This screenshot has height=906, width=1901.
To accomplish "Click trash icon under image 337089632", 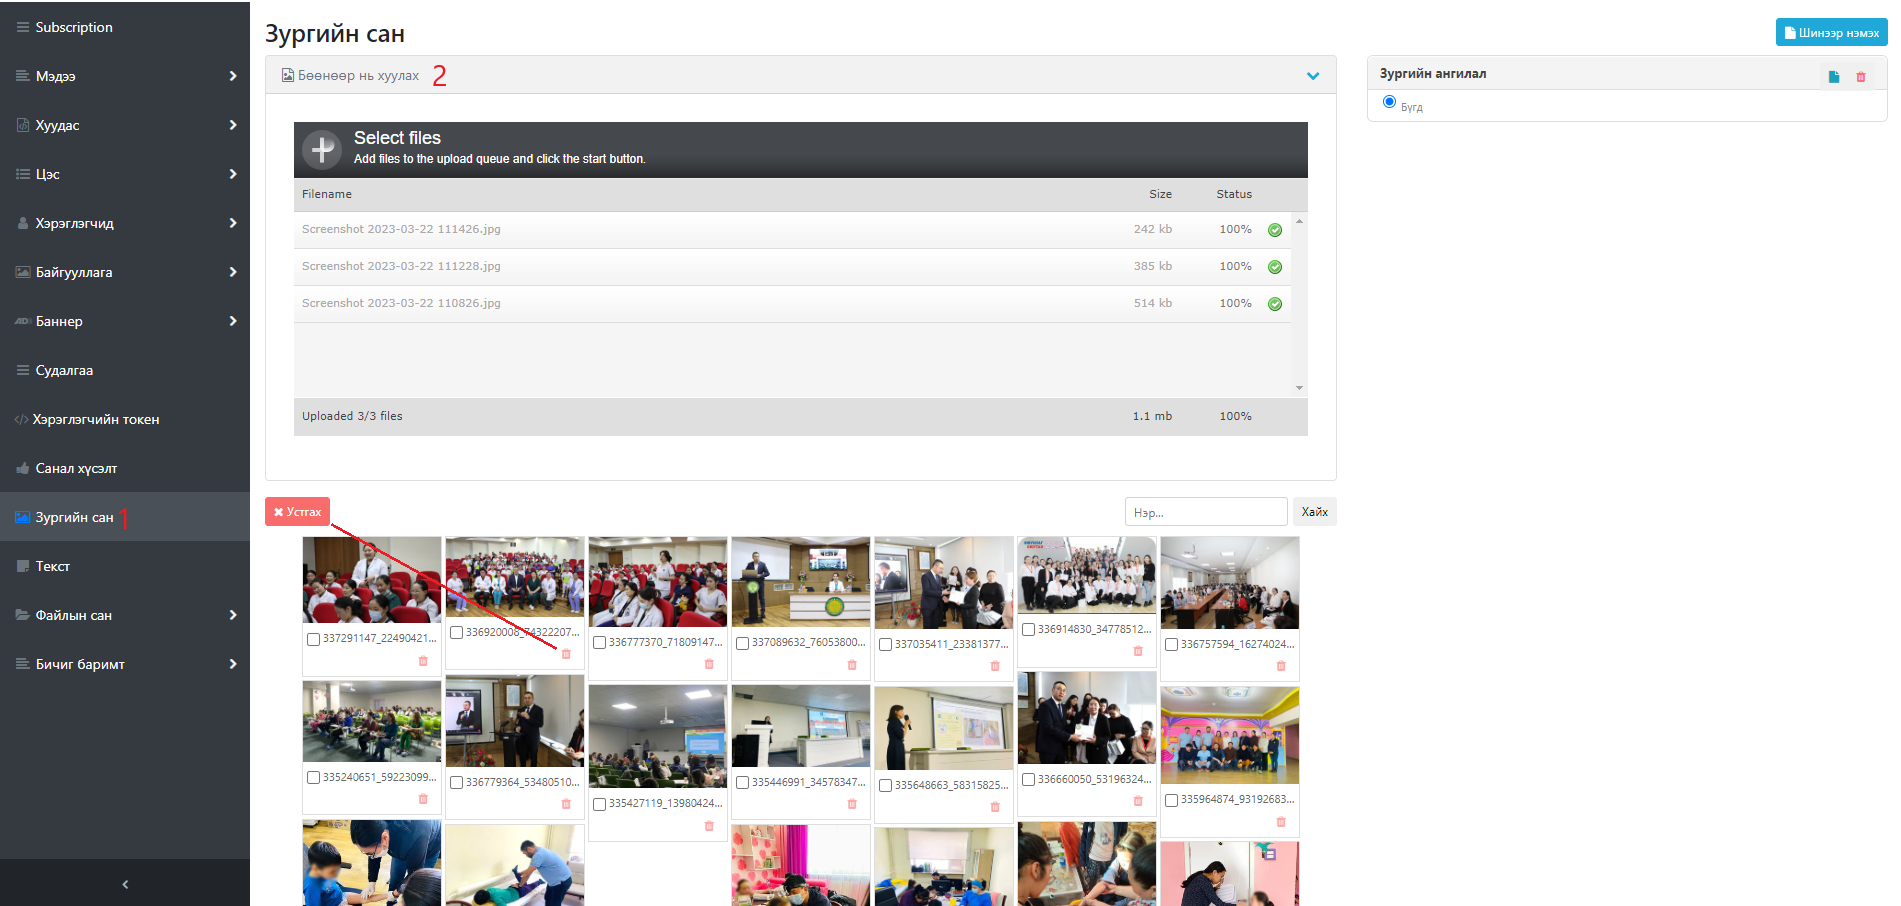I will coord(852,665).
